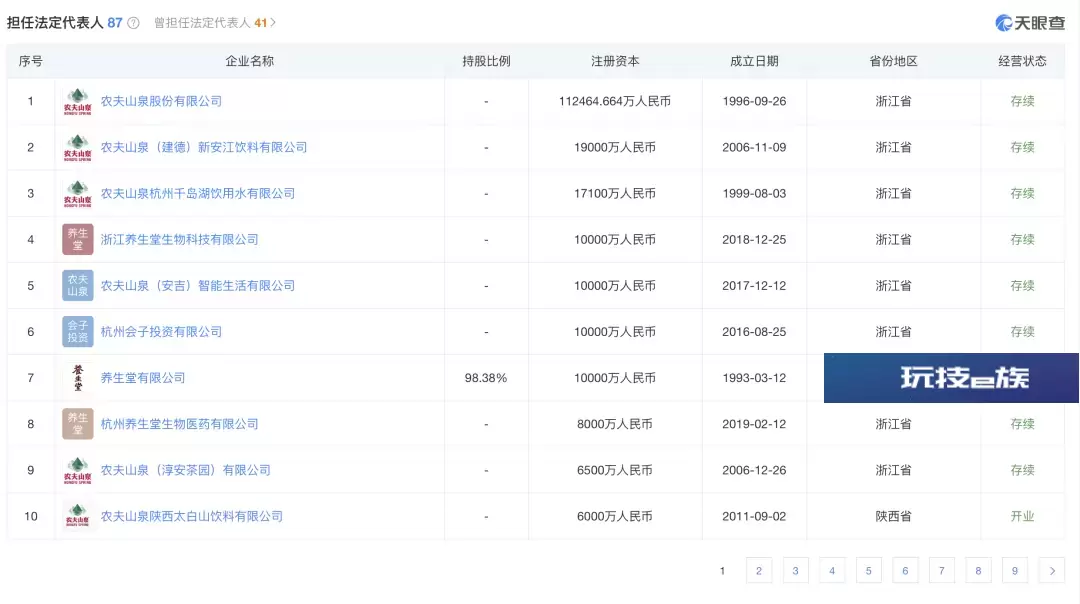Click the 17100万人民币 capital cell
1080x604 pixels.
point(615,194)
